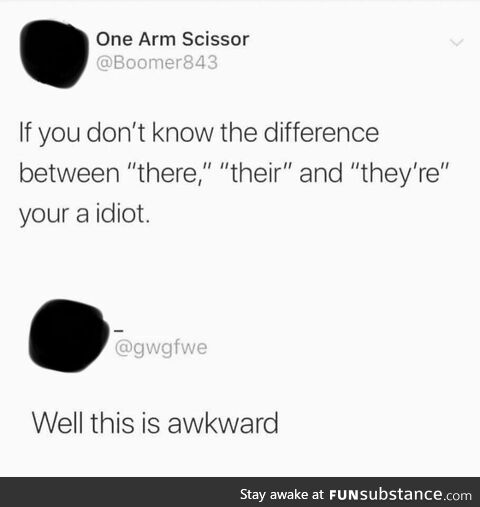Click the word "idiot." ending the tweet
Image resolution: width=480 pixels, height=507 pixels.
pos(123,214)
